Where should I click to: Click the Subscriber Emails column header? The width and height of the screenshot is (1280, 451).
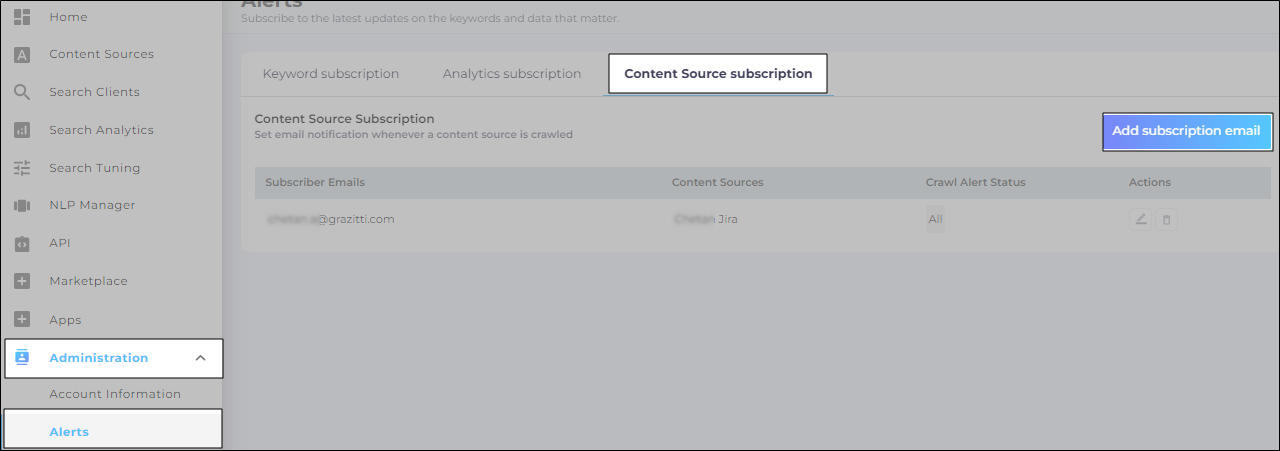tap(315, 182)
